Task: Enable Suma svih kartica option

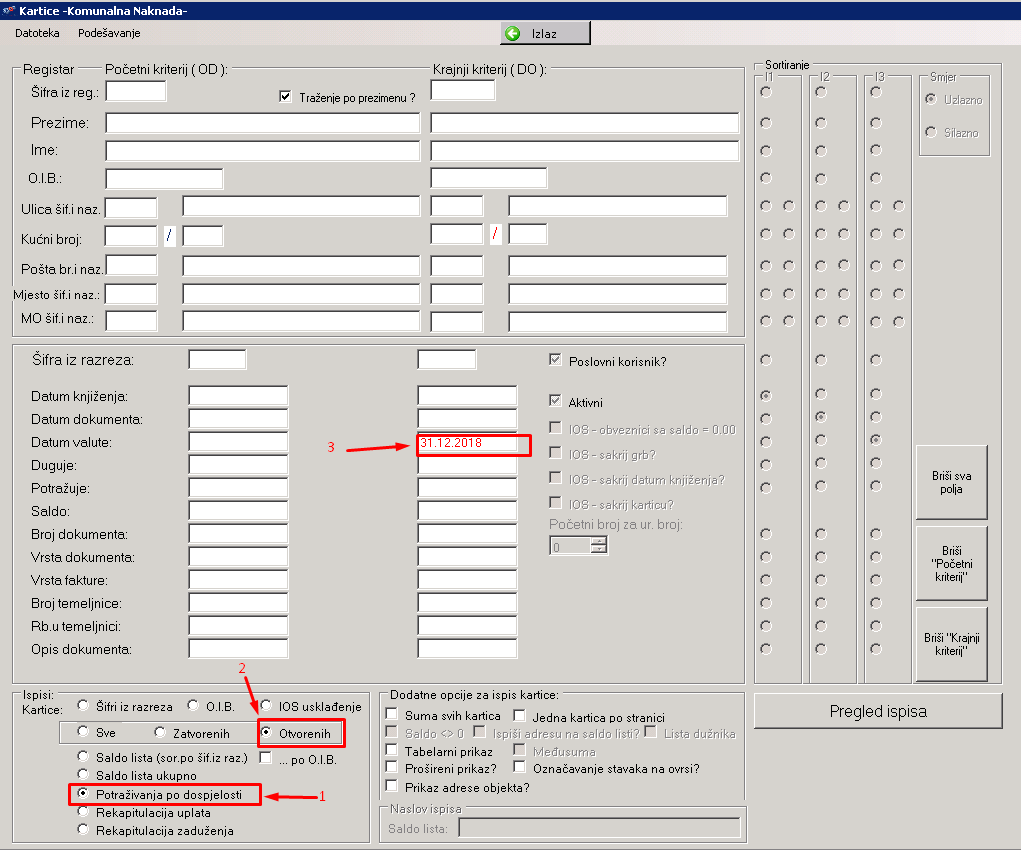Action: click(392, 716)
